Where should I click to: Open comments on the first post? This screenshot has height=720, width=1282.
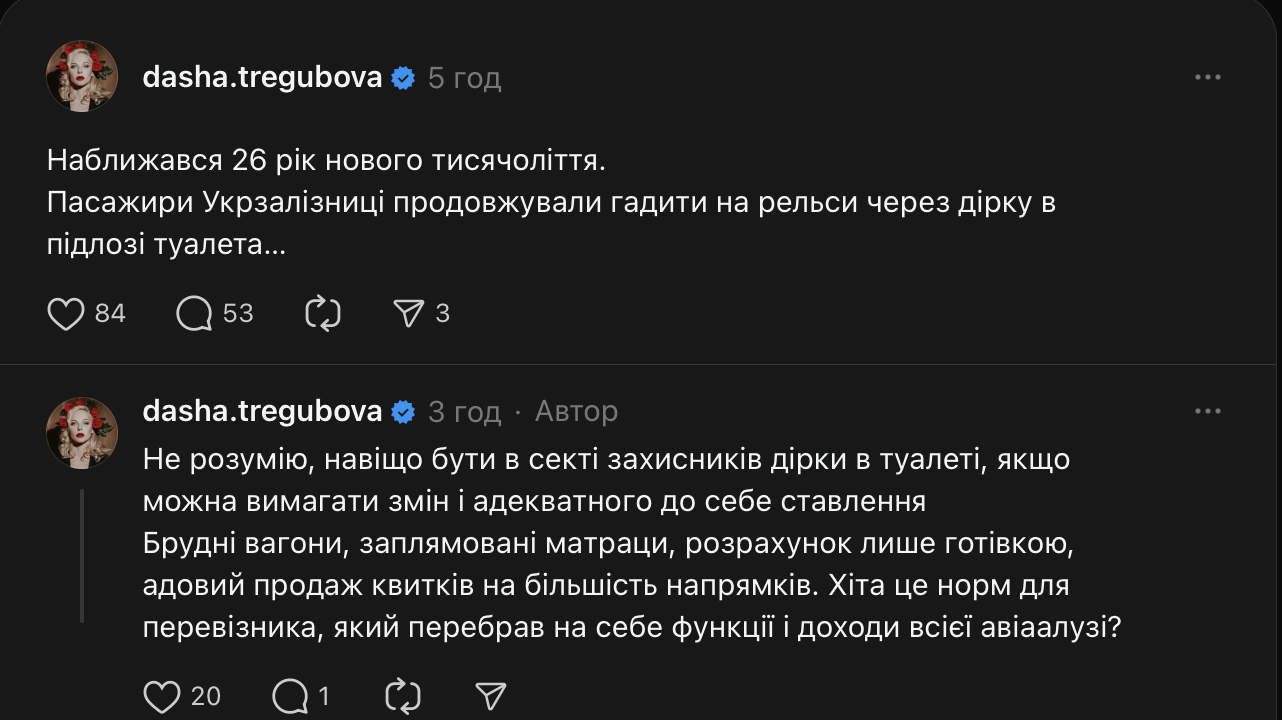[x=195, y=314]
